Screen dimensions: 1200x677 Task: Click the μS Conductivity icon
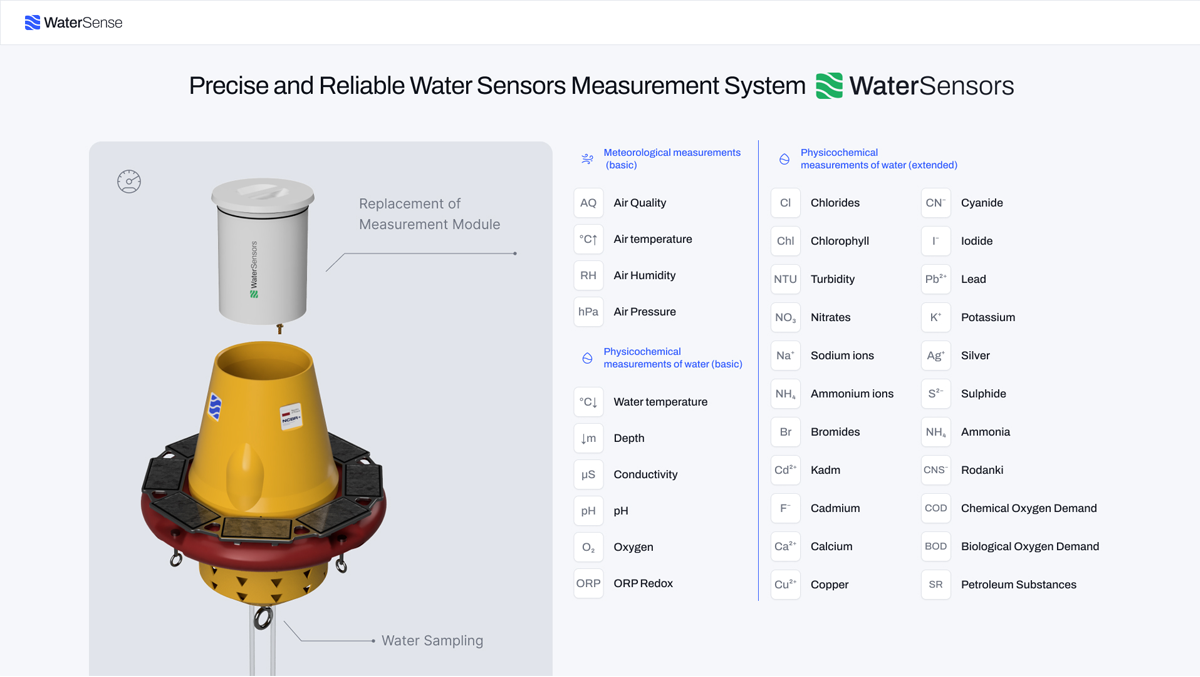pyautogui.click(x=588, y=474)
